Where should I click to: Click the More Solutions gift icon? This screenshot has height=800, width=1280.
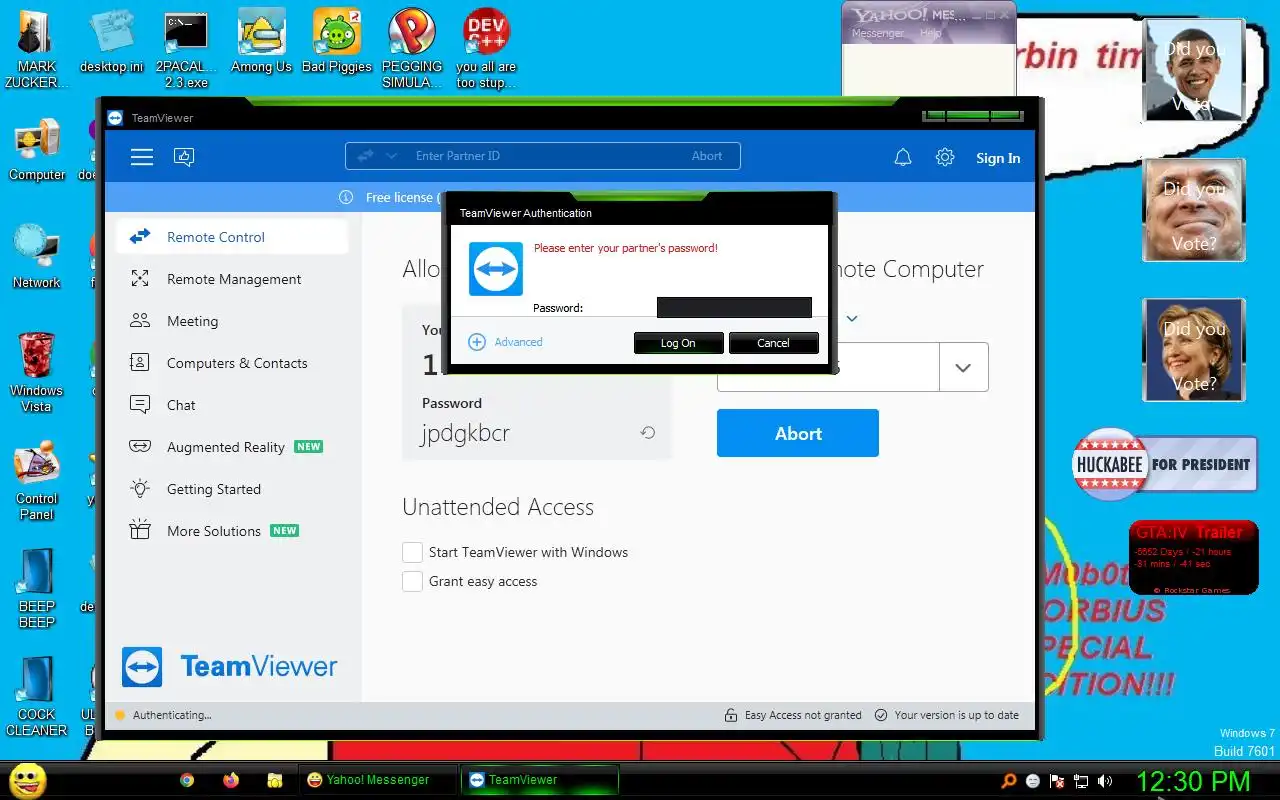tap(140, 531)
